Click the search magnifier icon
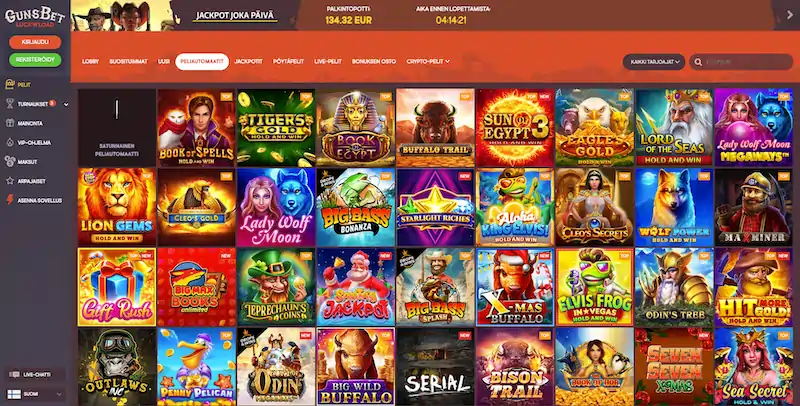Viewport: 800px width, 406px height. 698,62
